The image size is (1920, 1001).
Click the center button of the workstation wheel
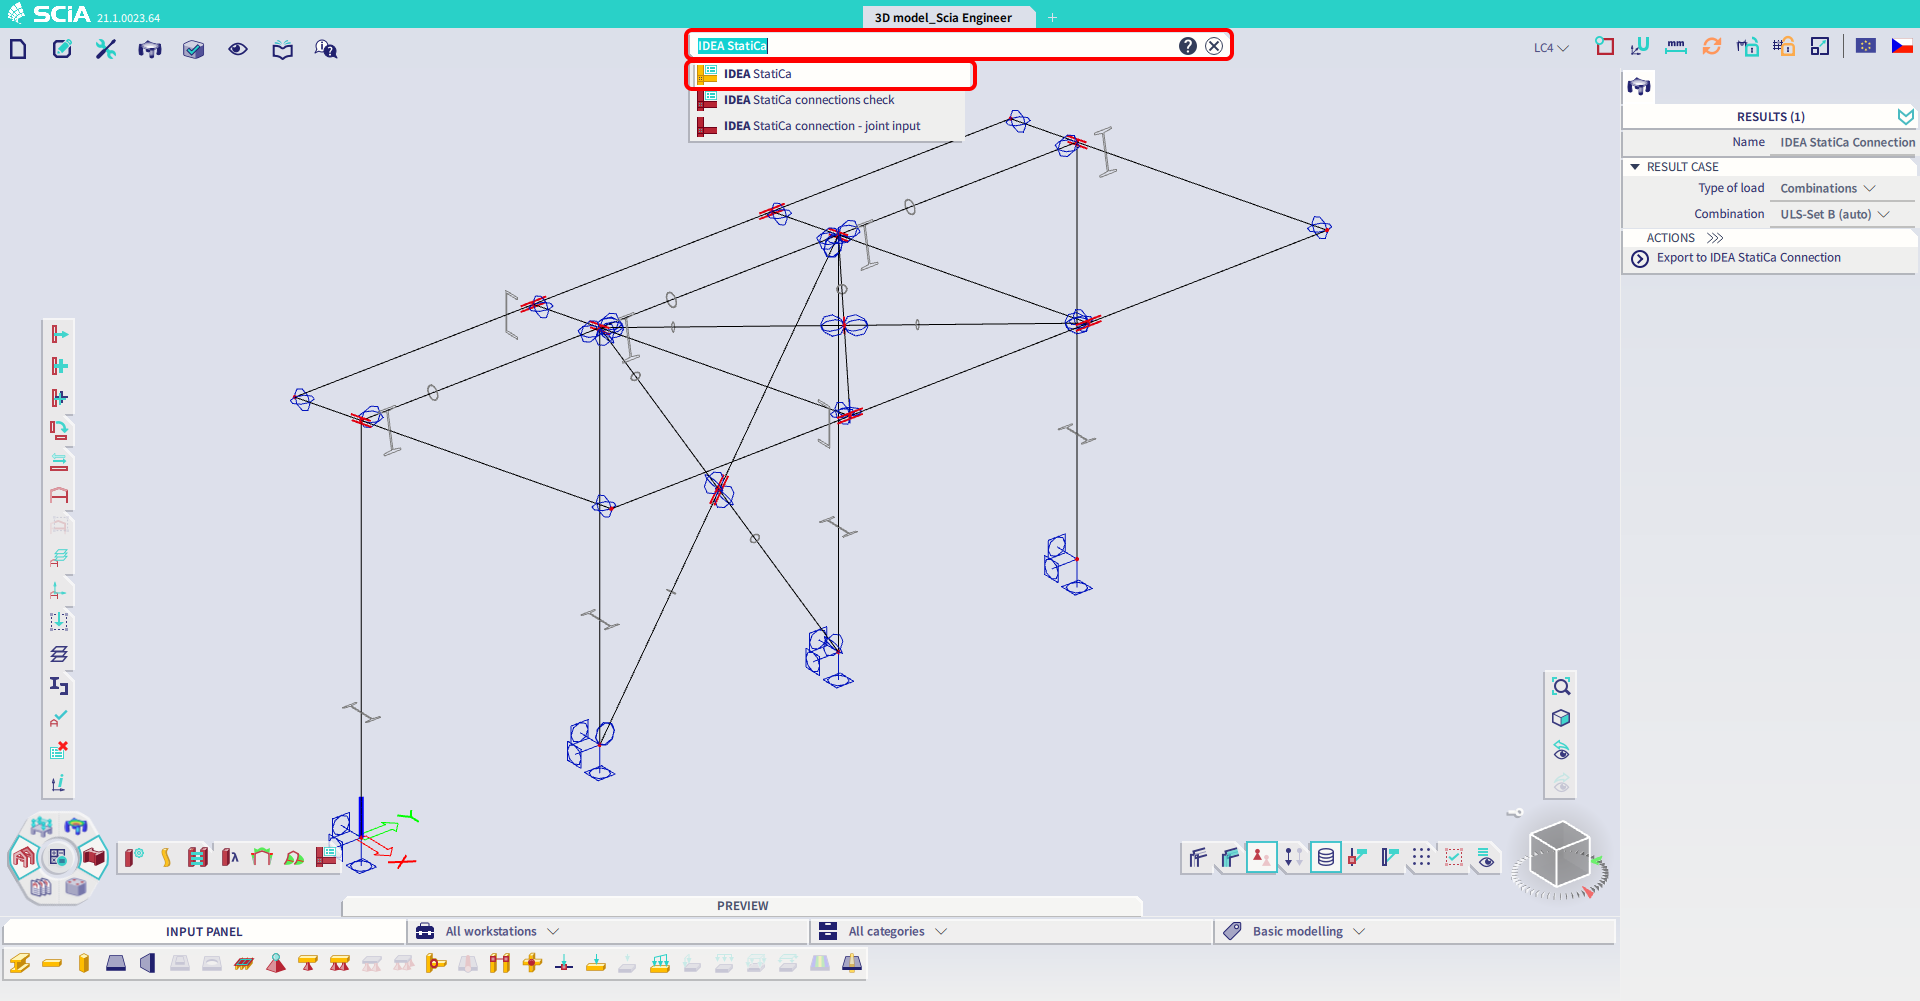(58, 857)
